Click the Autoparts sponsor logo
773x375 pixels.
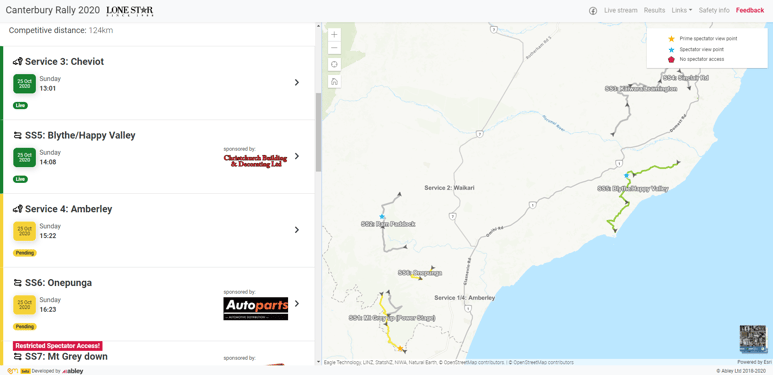(255, 308)
